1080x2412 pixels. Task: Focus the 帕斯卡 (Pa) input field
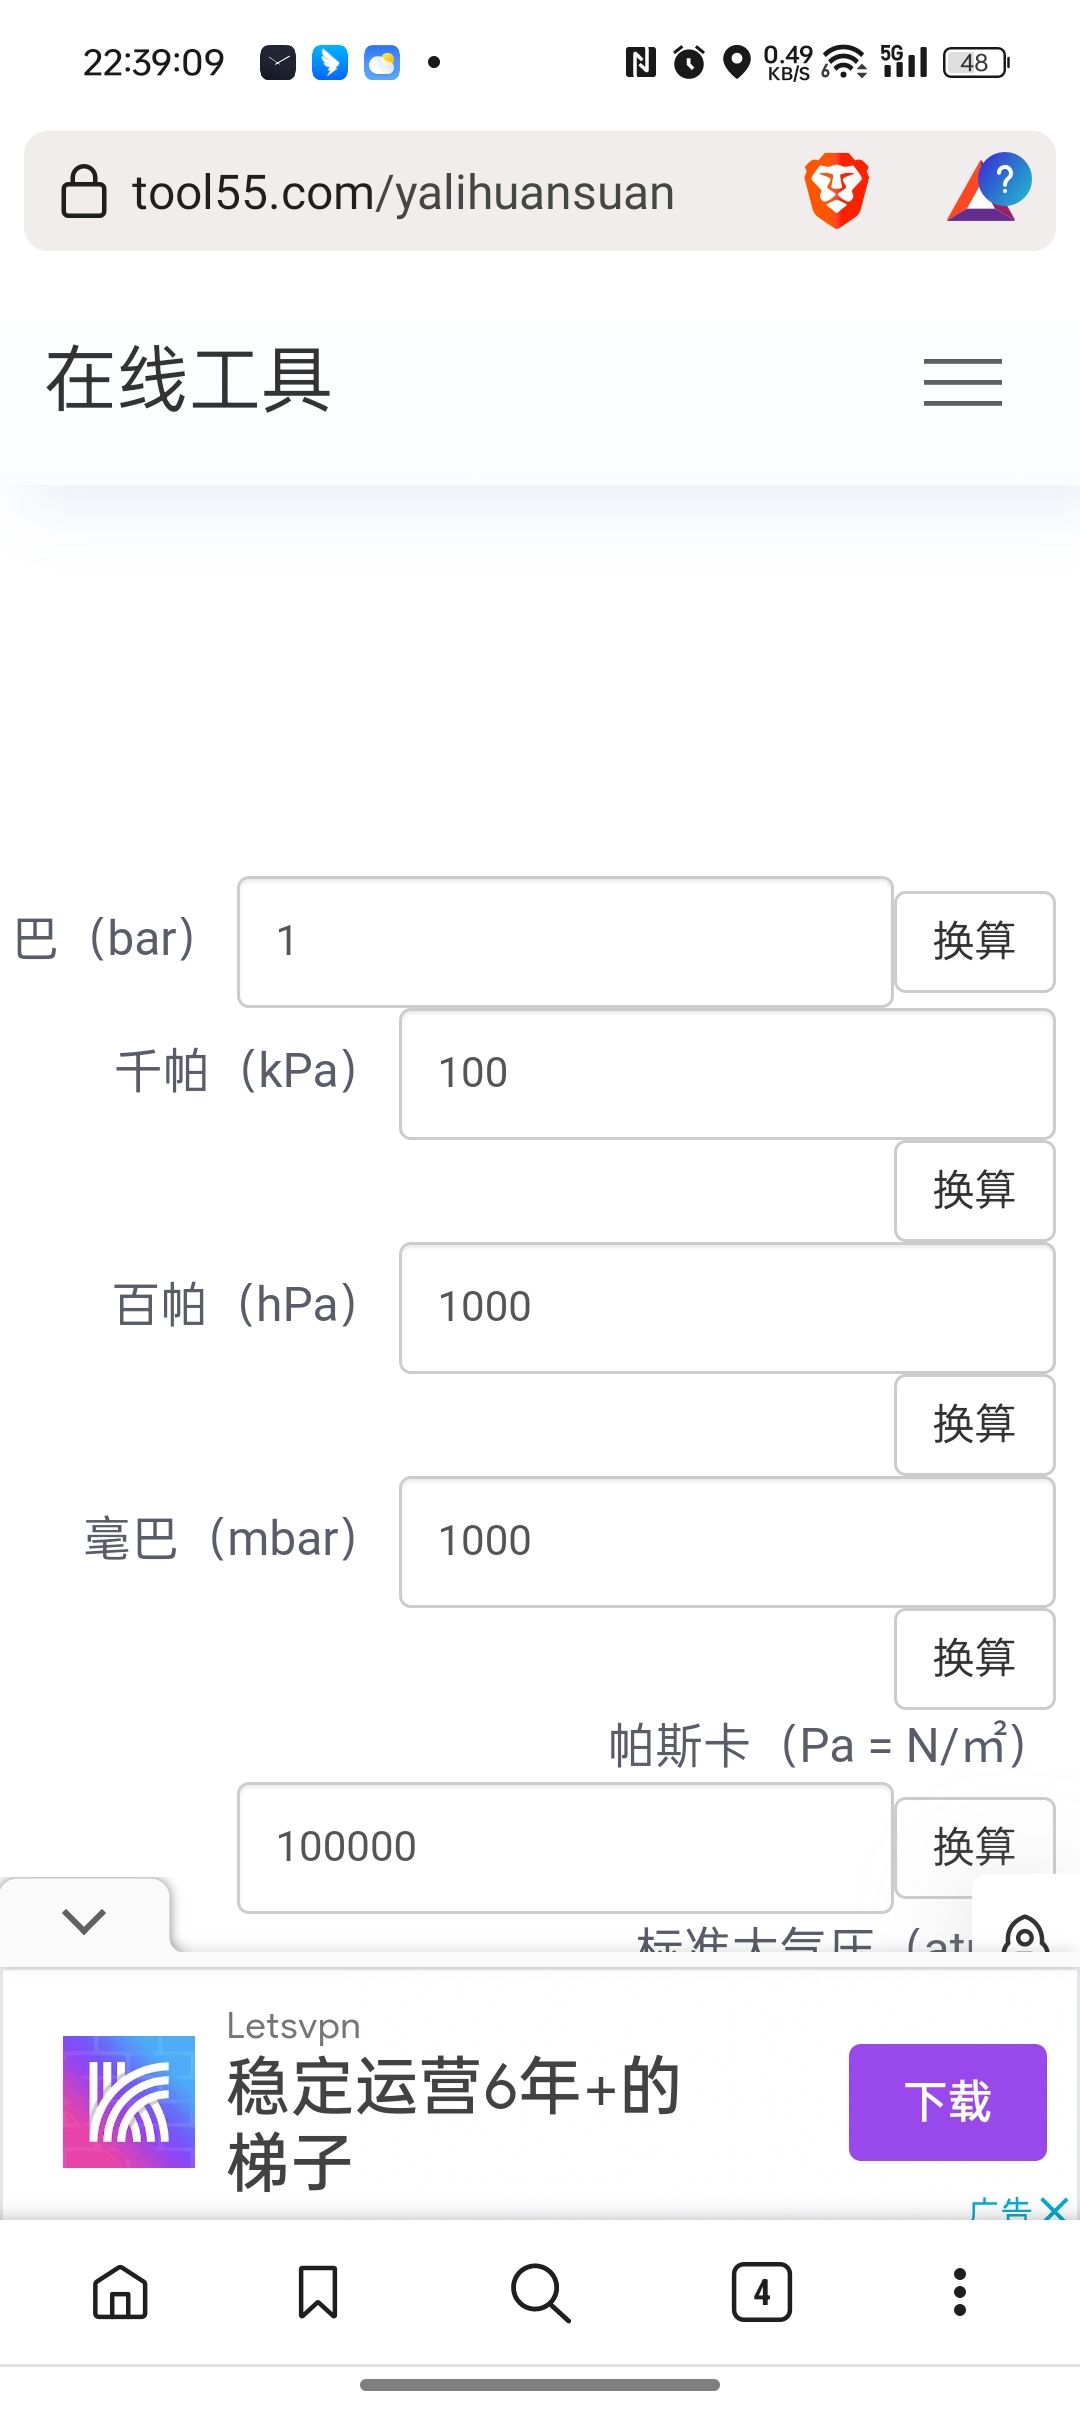pyautogui.click(x=565, y=1847)
